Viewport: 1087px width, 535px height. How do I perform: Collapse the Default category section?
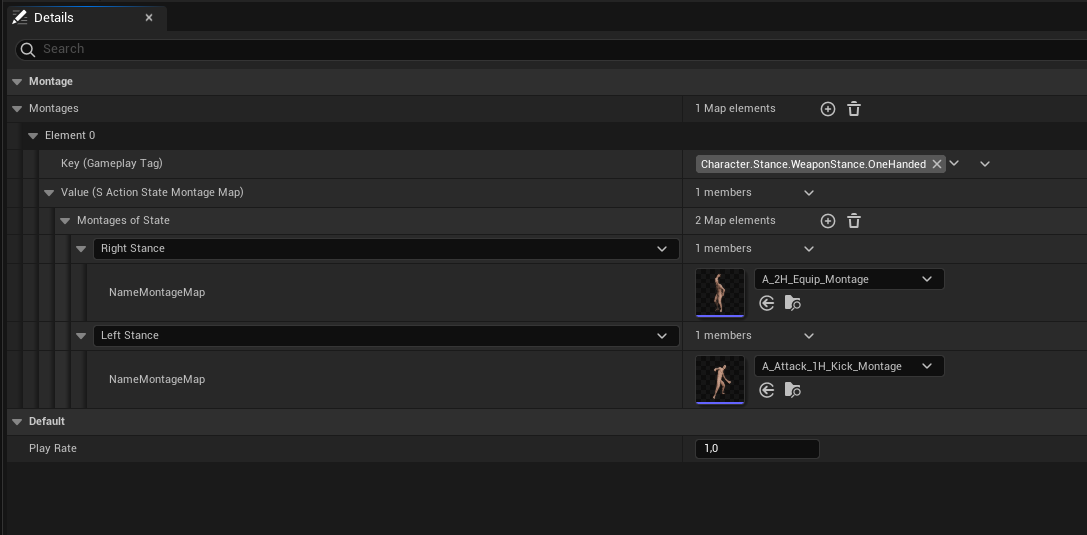point(16,422)
